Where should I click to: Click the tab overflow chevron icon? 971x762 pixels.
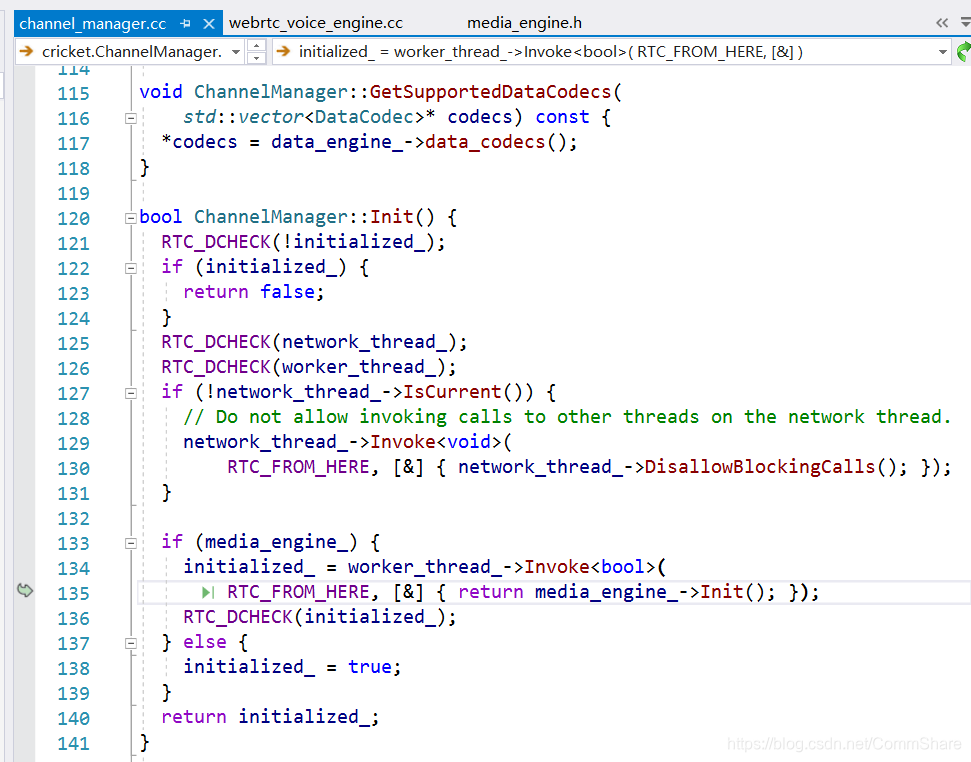[942, 23]
